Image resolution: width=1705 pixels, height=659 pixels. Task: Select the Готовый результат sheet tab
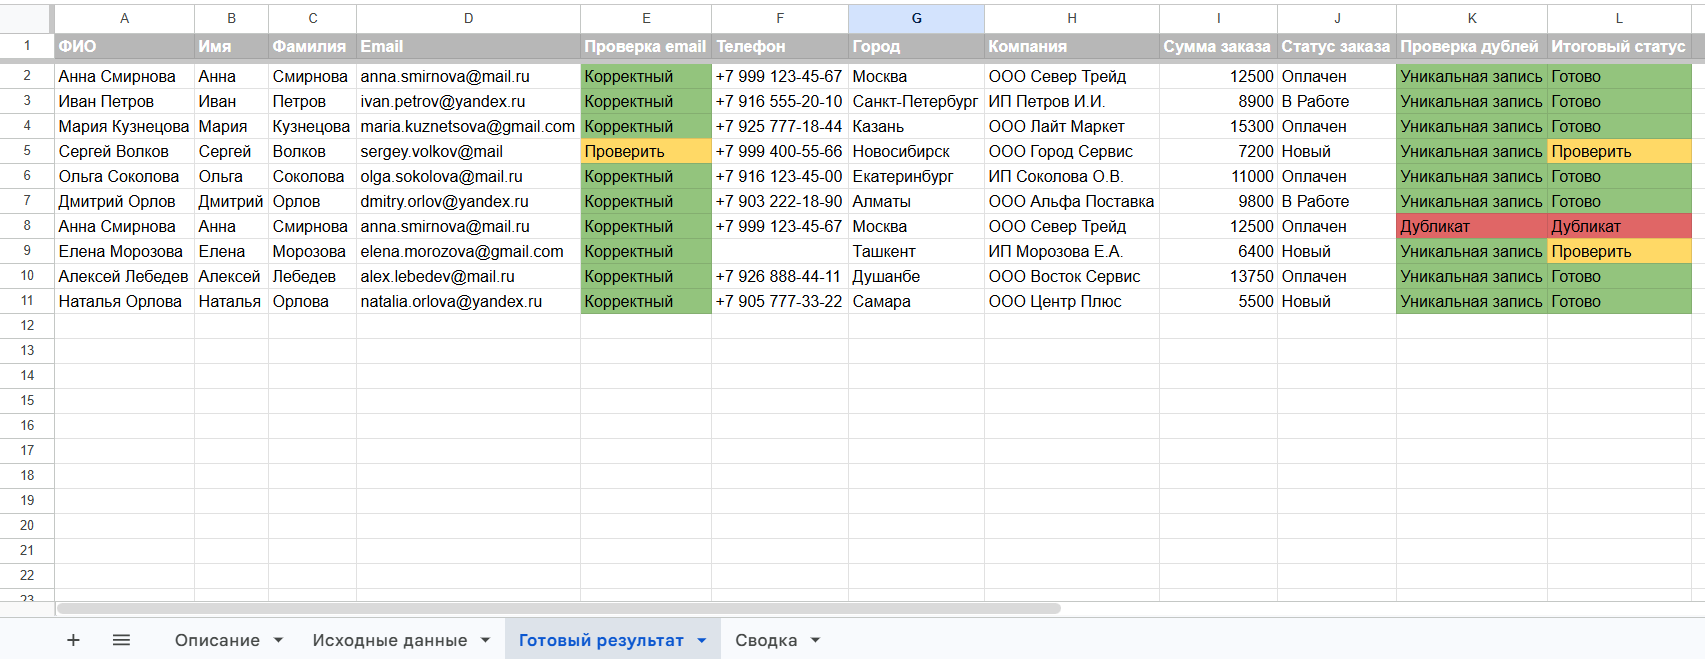(601, 640)
